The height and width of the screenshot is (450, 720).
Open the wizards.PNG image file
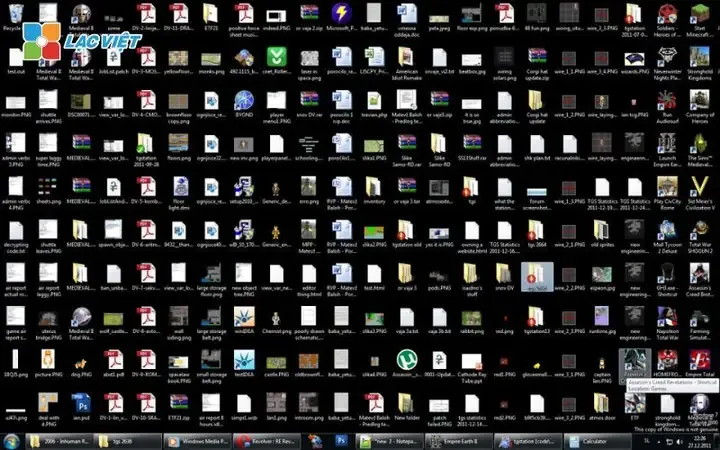click(x=633, y=58)
